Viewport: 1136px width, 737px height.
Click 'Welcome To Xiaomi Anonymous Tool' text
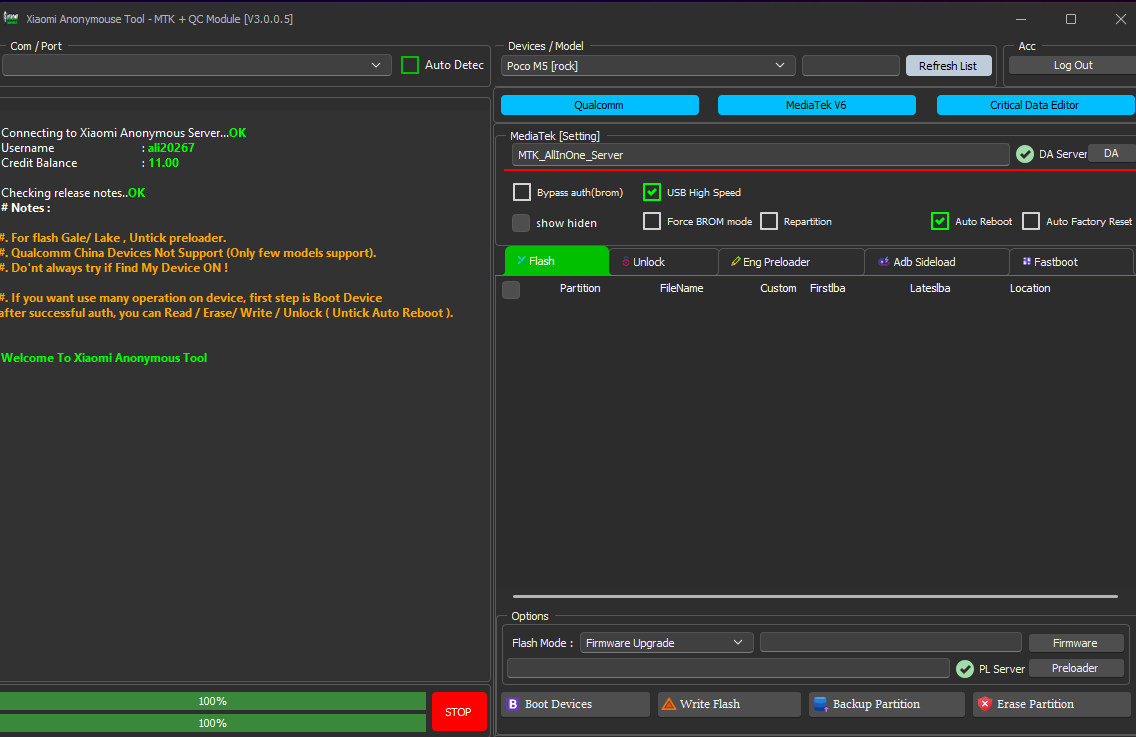(104, 358)
